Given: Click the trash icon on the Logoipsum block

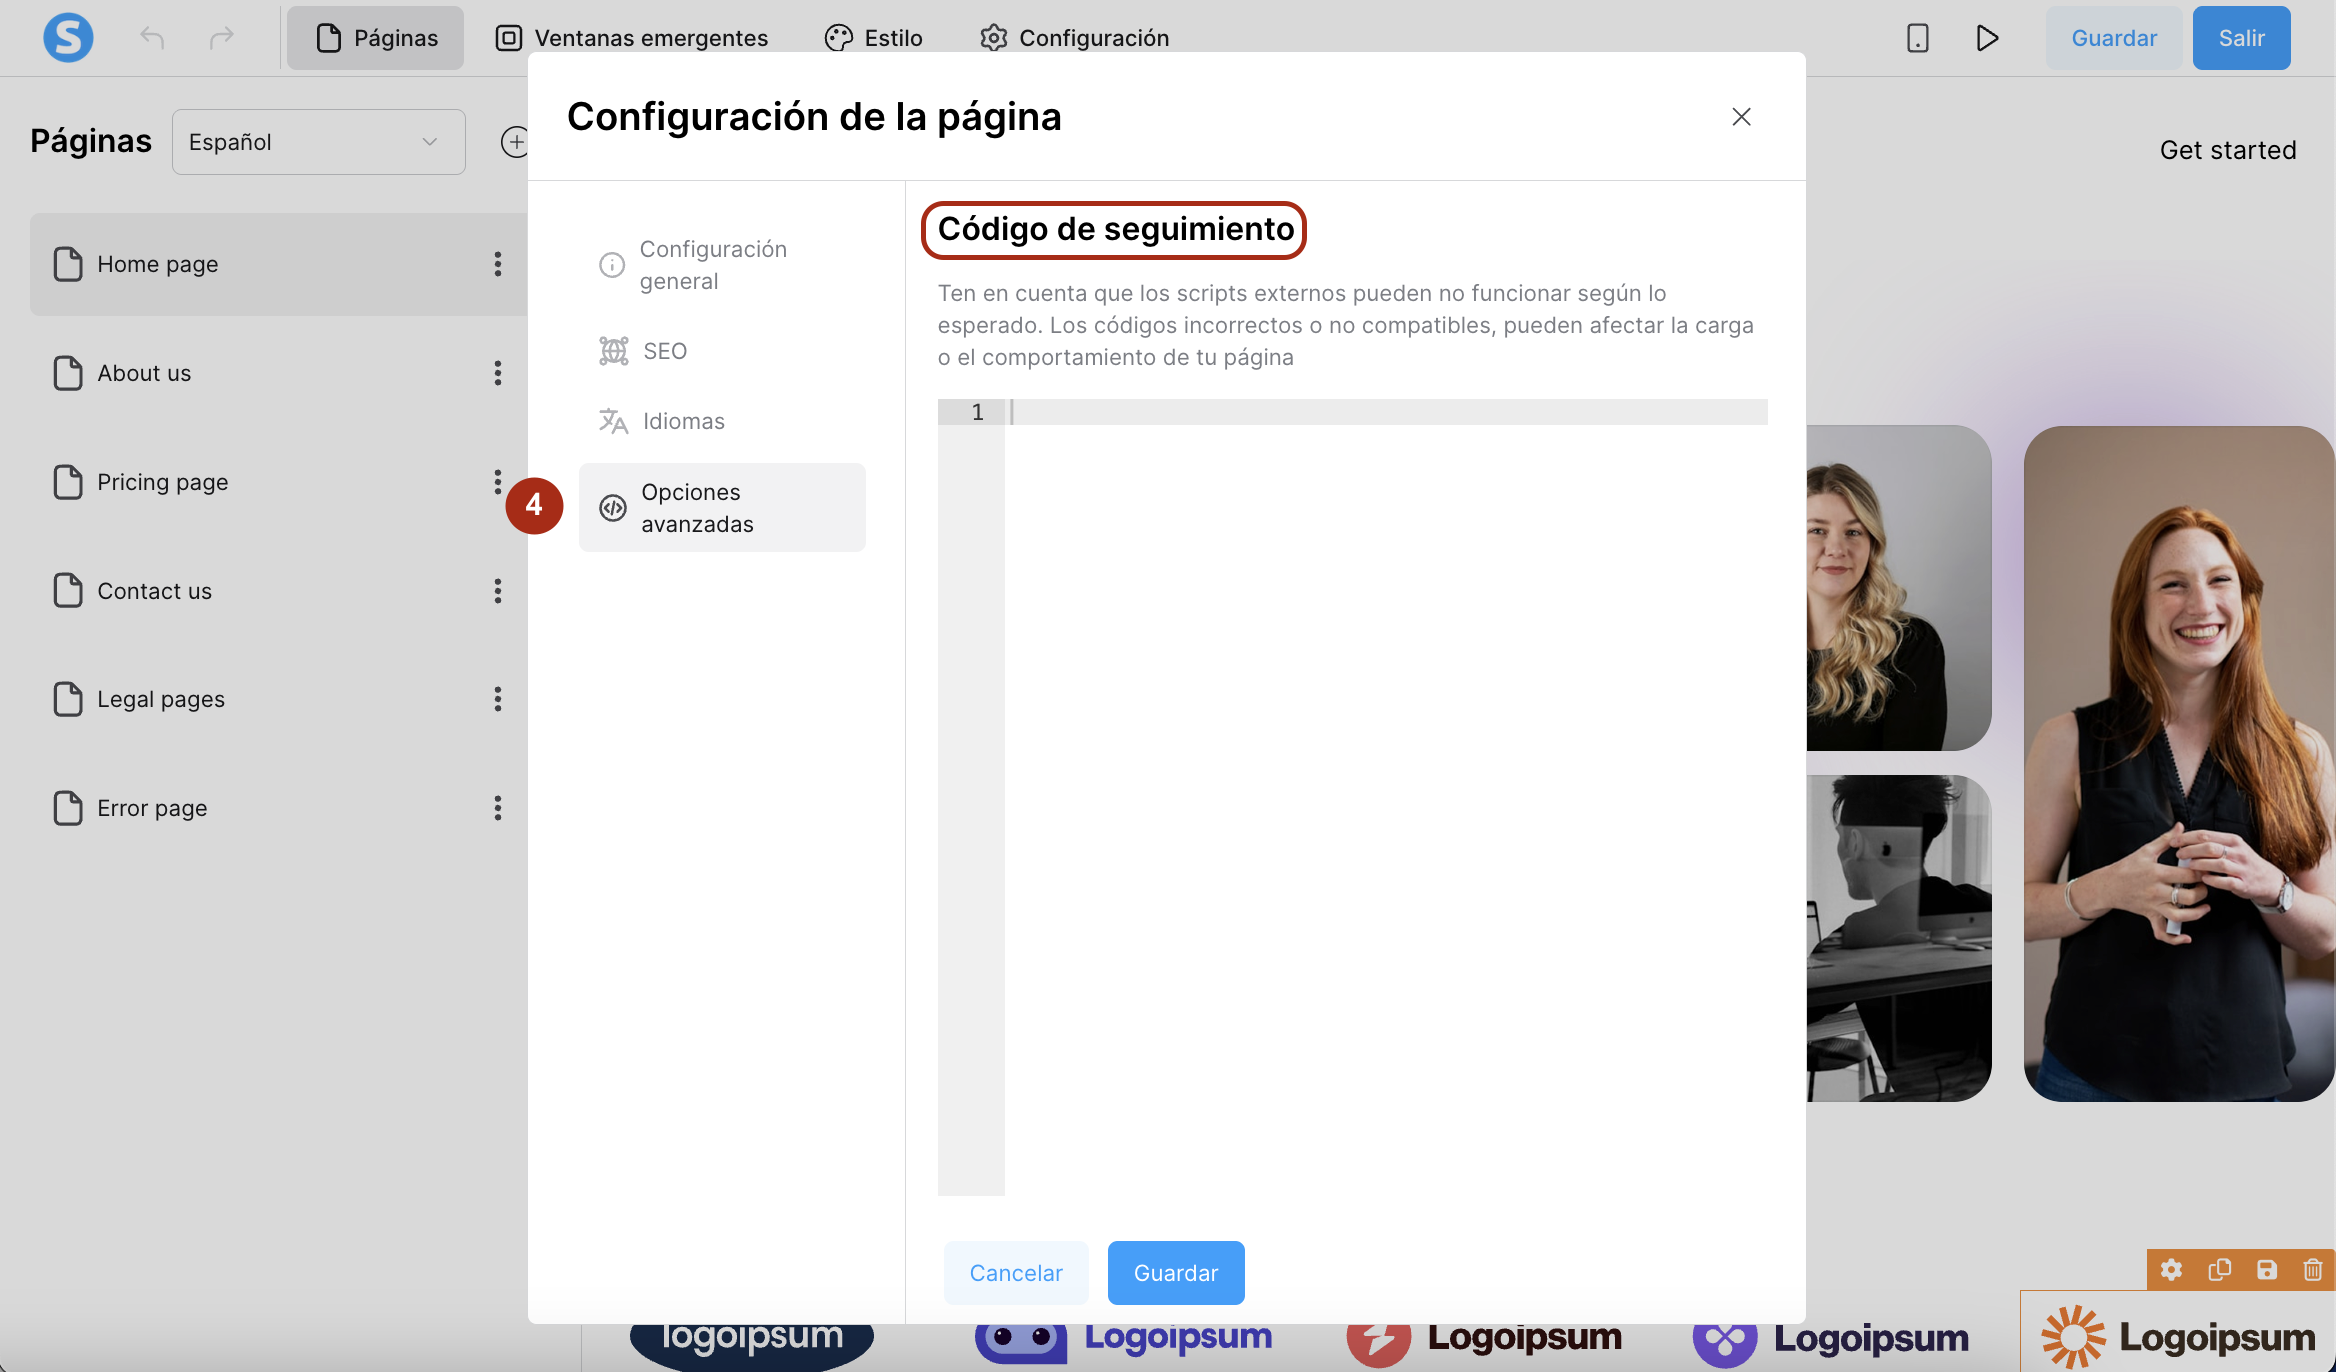Looking at the screenshot, I should click(x=2313, y=1270).
